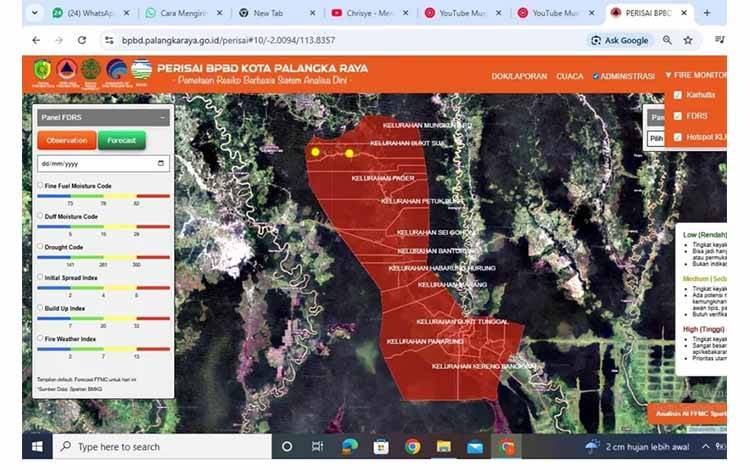Open Microsoft Store from taskbar
Viewport: 750px width, 470px height.
381,447
